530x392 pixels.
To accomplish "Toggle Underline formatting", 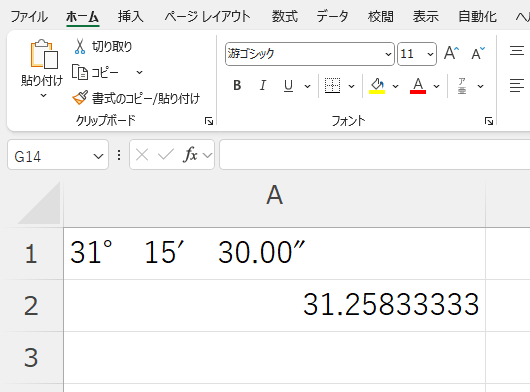I will pos(288,85).
